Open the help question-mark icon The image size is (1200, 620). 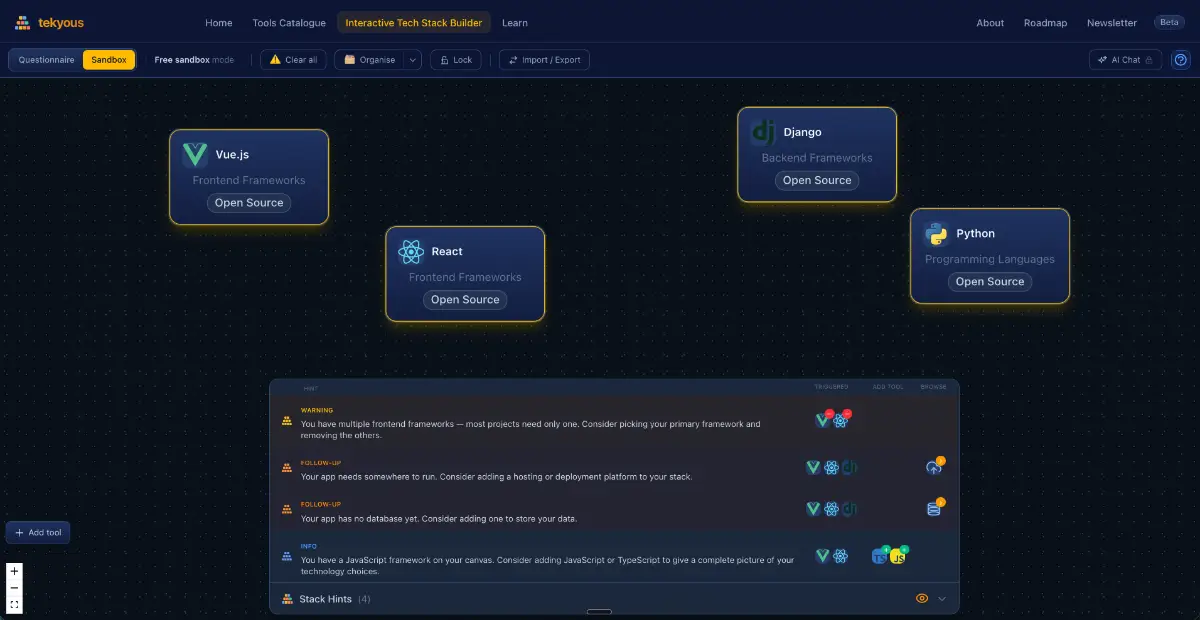coord(1180,60)
